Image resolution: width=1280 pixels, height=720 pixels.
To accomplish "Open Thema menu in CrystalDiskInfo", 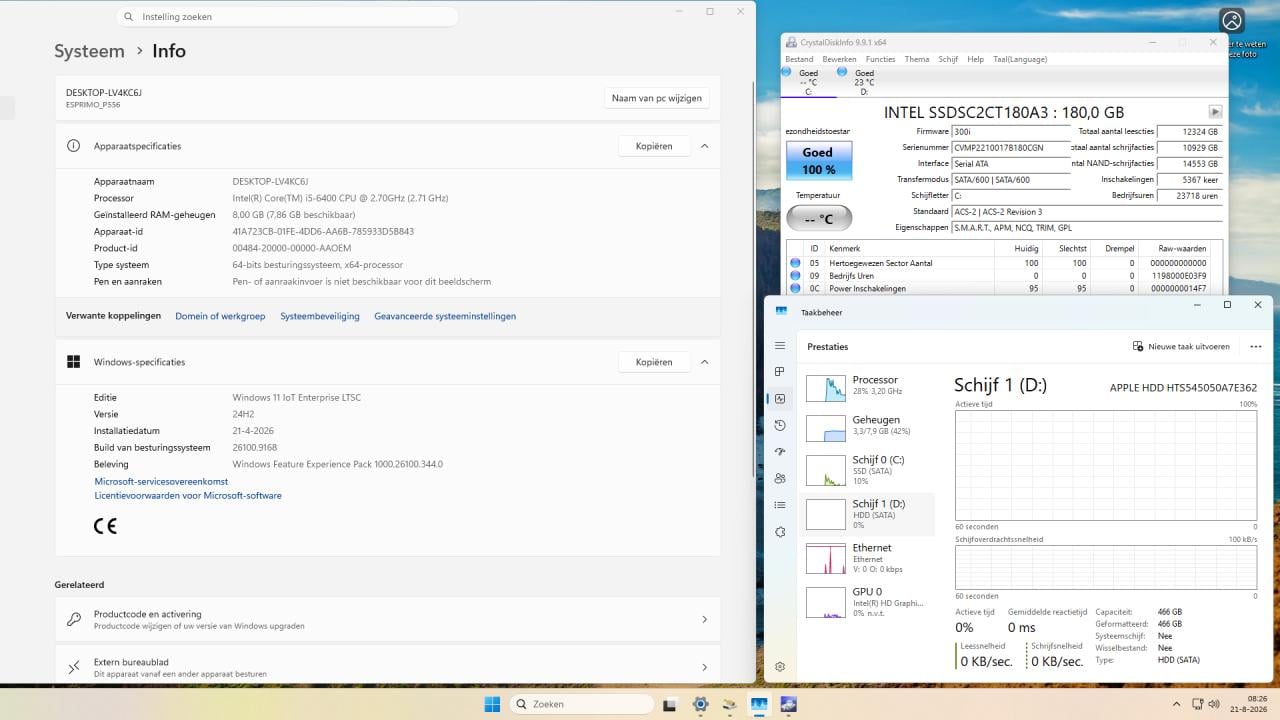I will [917, 59].
